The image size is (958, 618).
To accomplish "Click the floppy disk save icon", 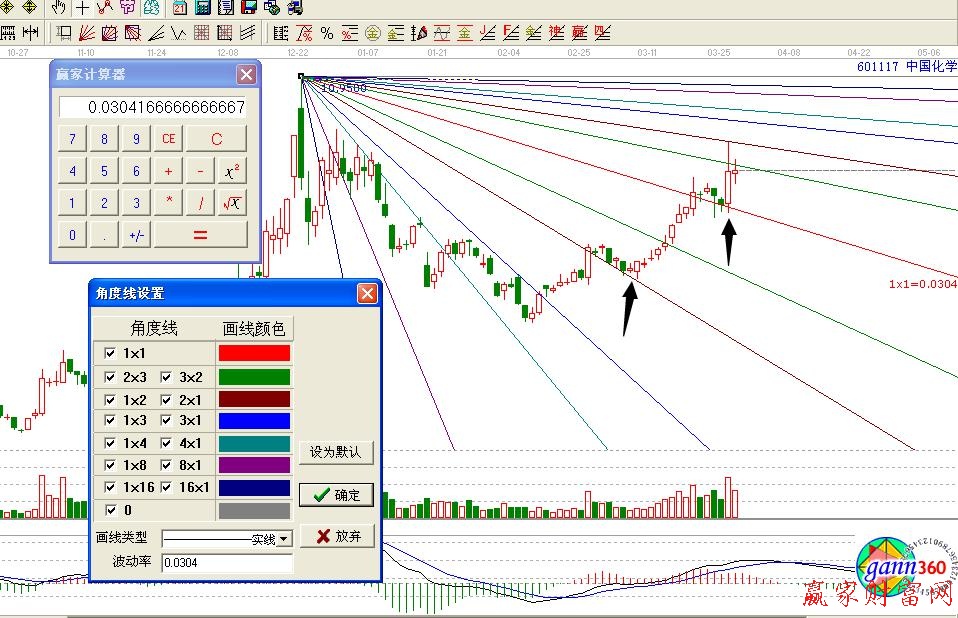I will [x=248, y=8].
